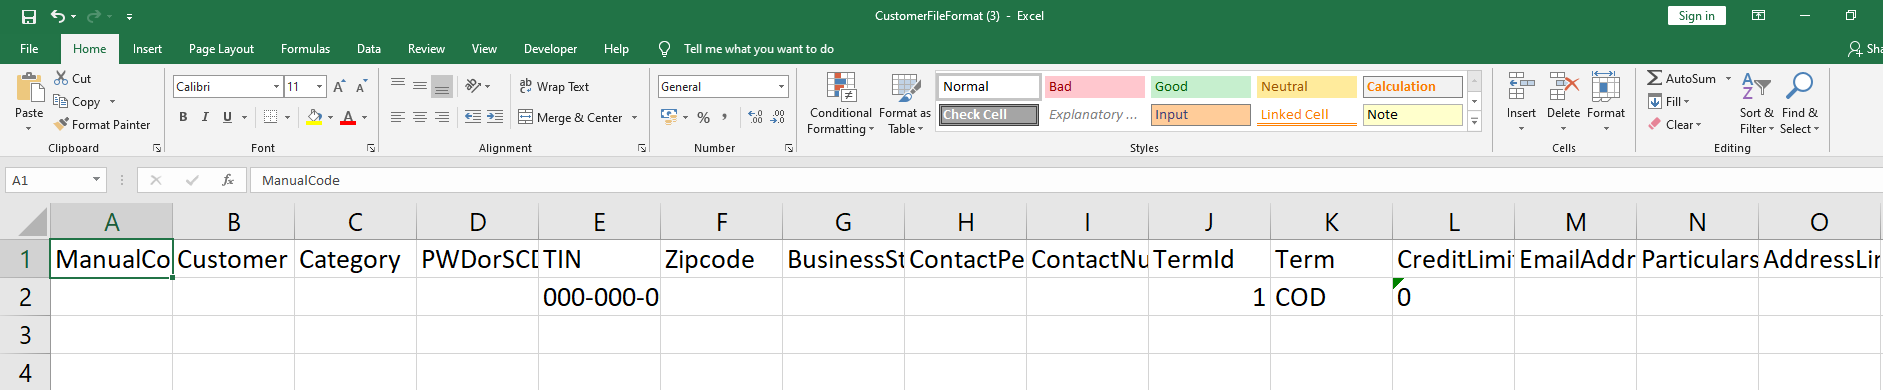Screen dimensions: 1883x390
Task: Click the Sign in button
Action: (x=1696, y=16)
